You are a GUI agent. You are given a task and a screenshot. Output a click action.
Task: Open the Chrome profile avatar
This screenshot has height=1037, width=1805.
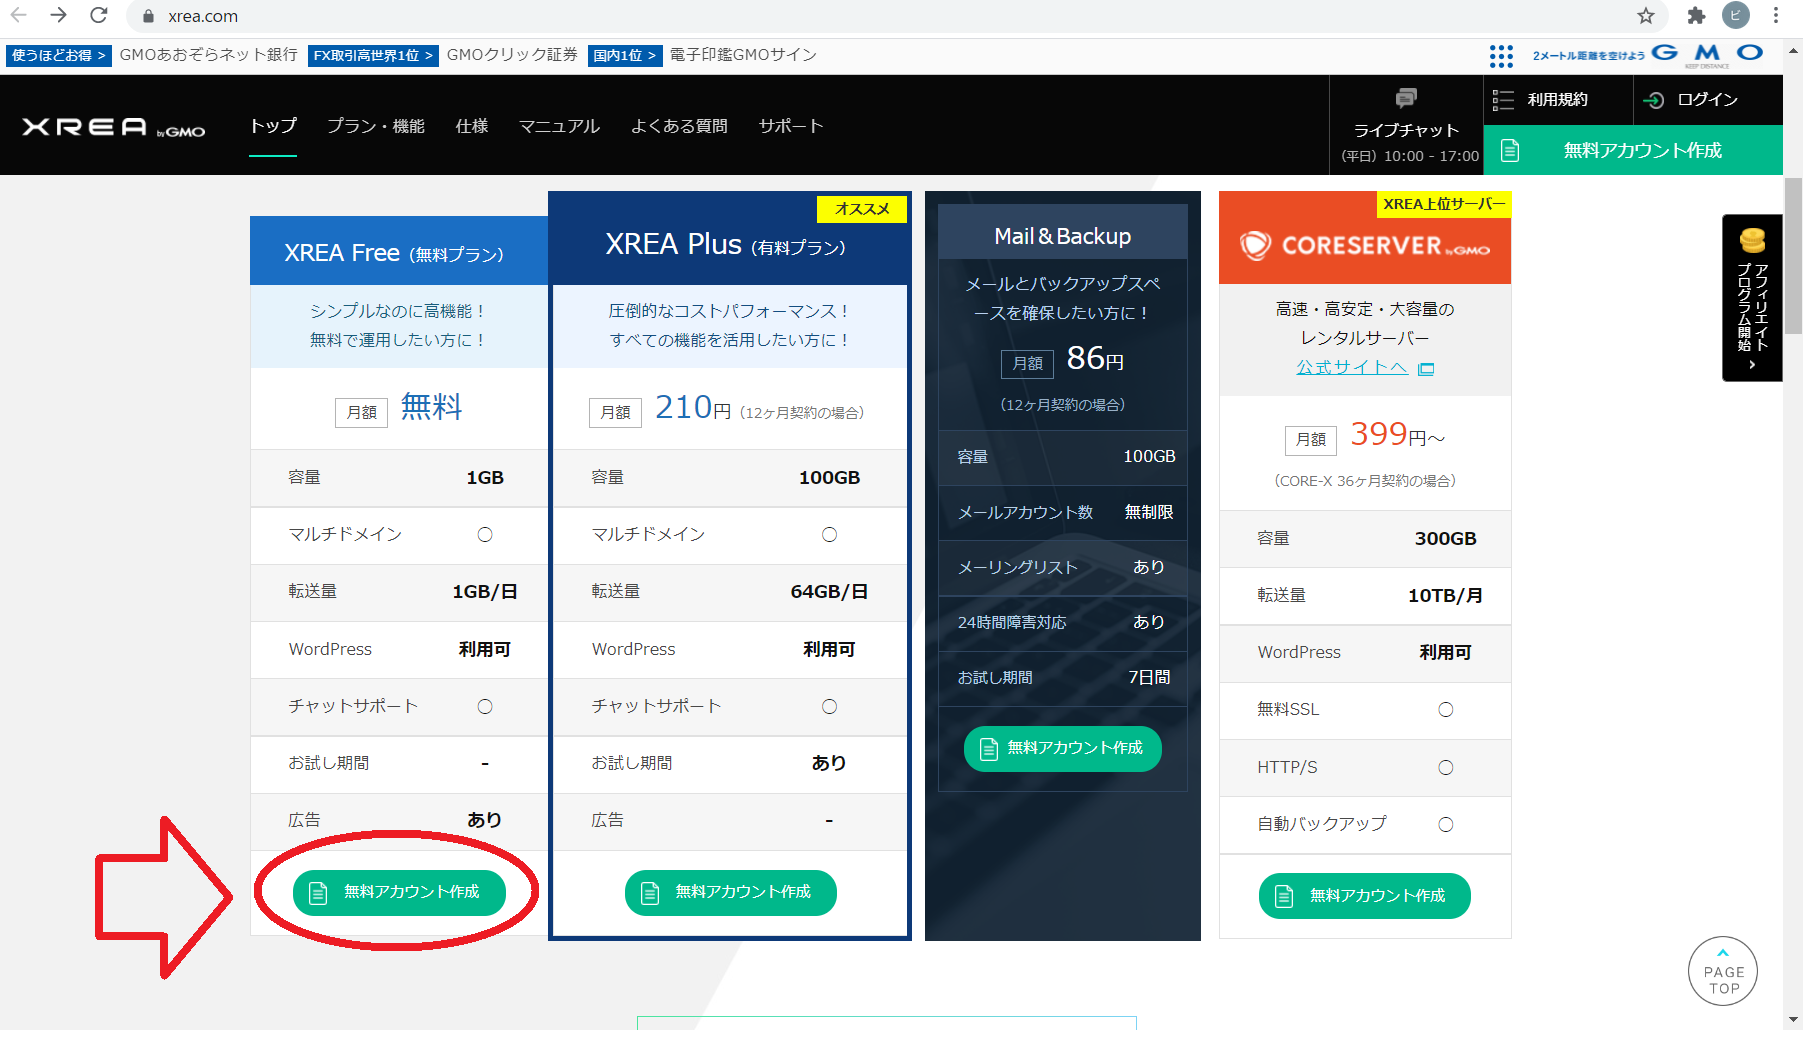pyautogui.click(x=1736, y=15)
